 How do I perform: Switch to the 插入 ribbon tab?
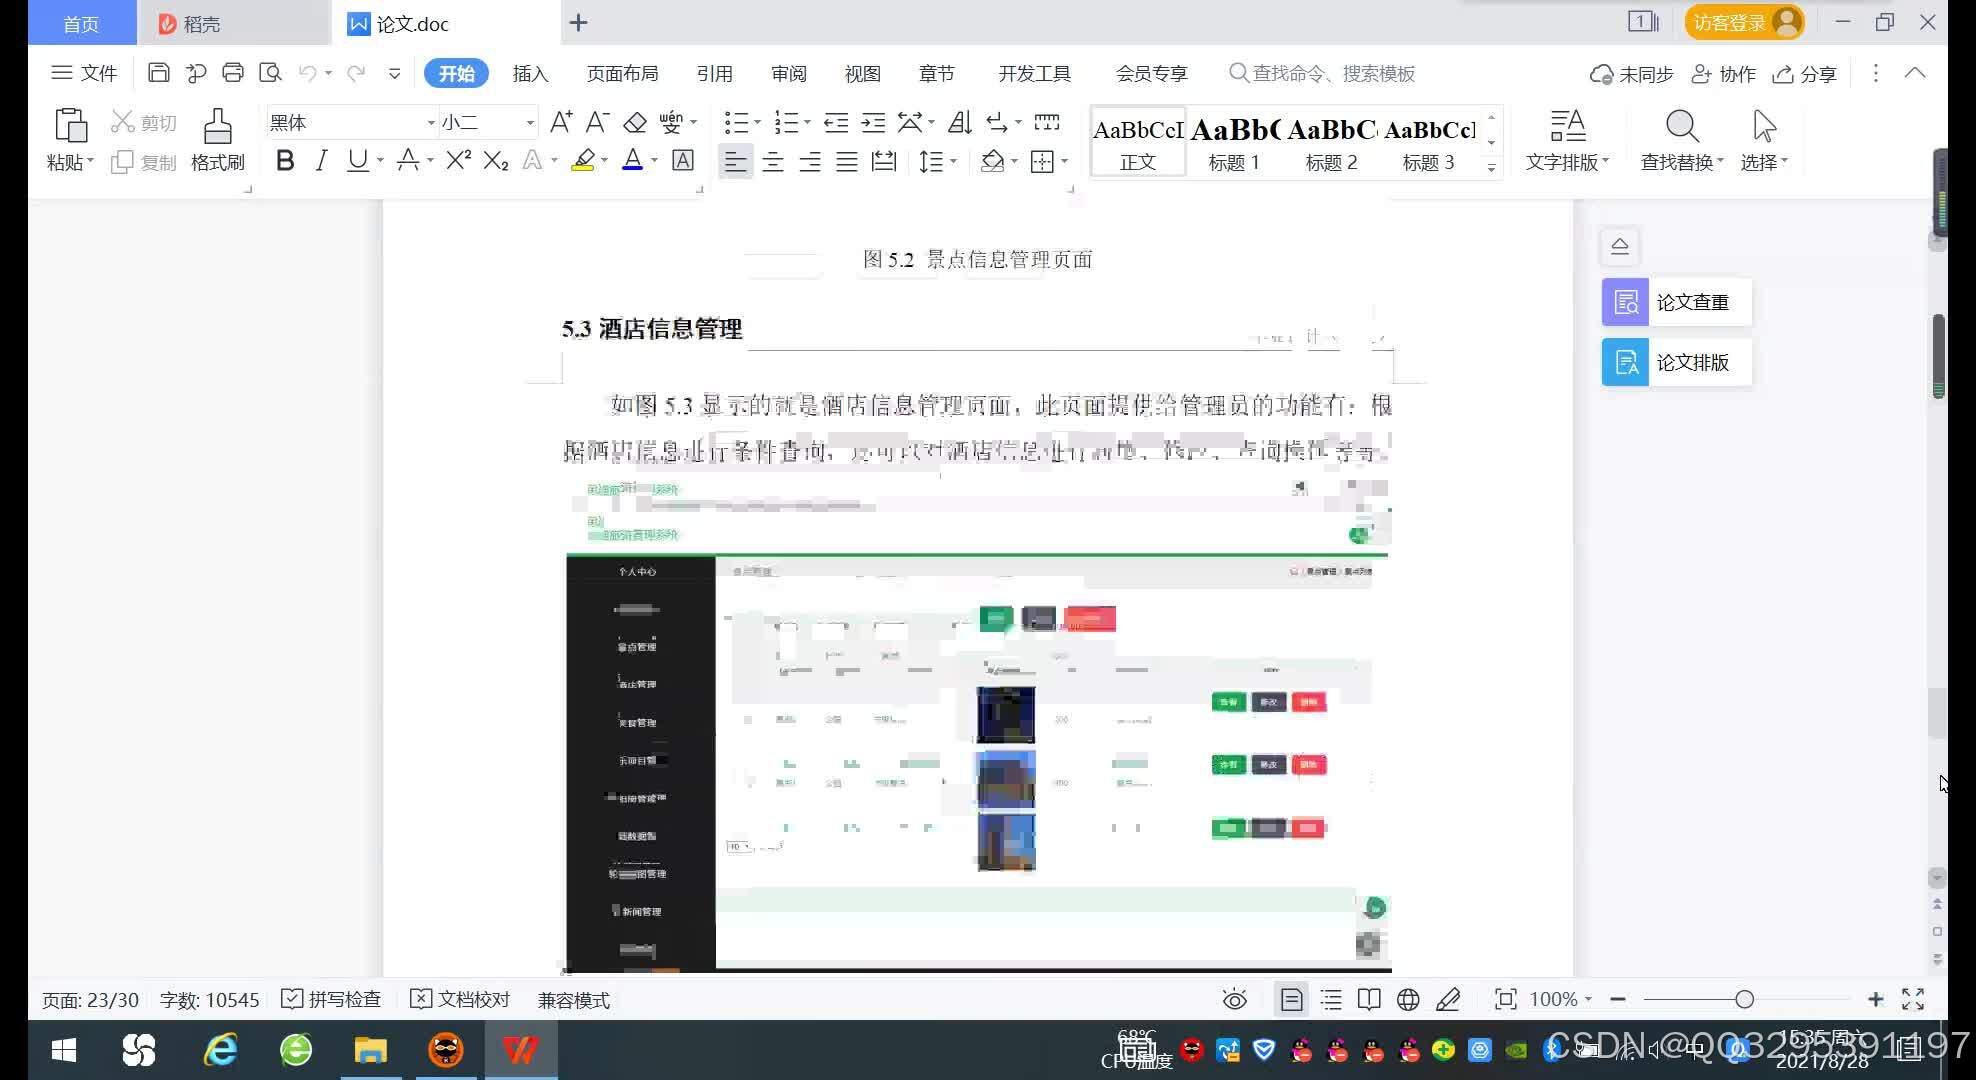530,73
